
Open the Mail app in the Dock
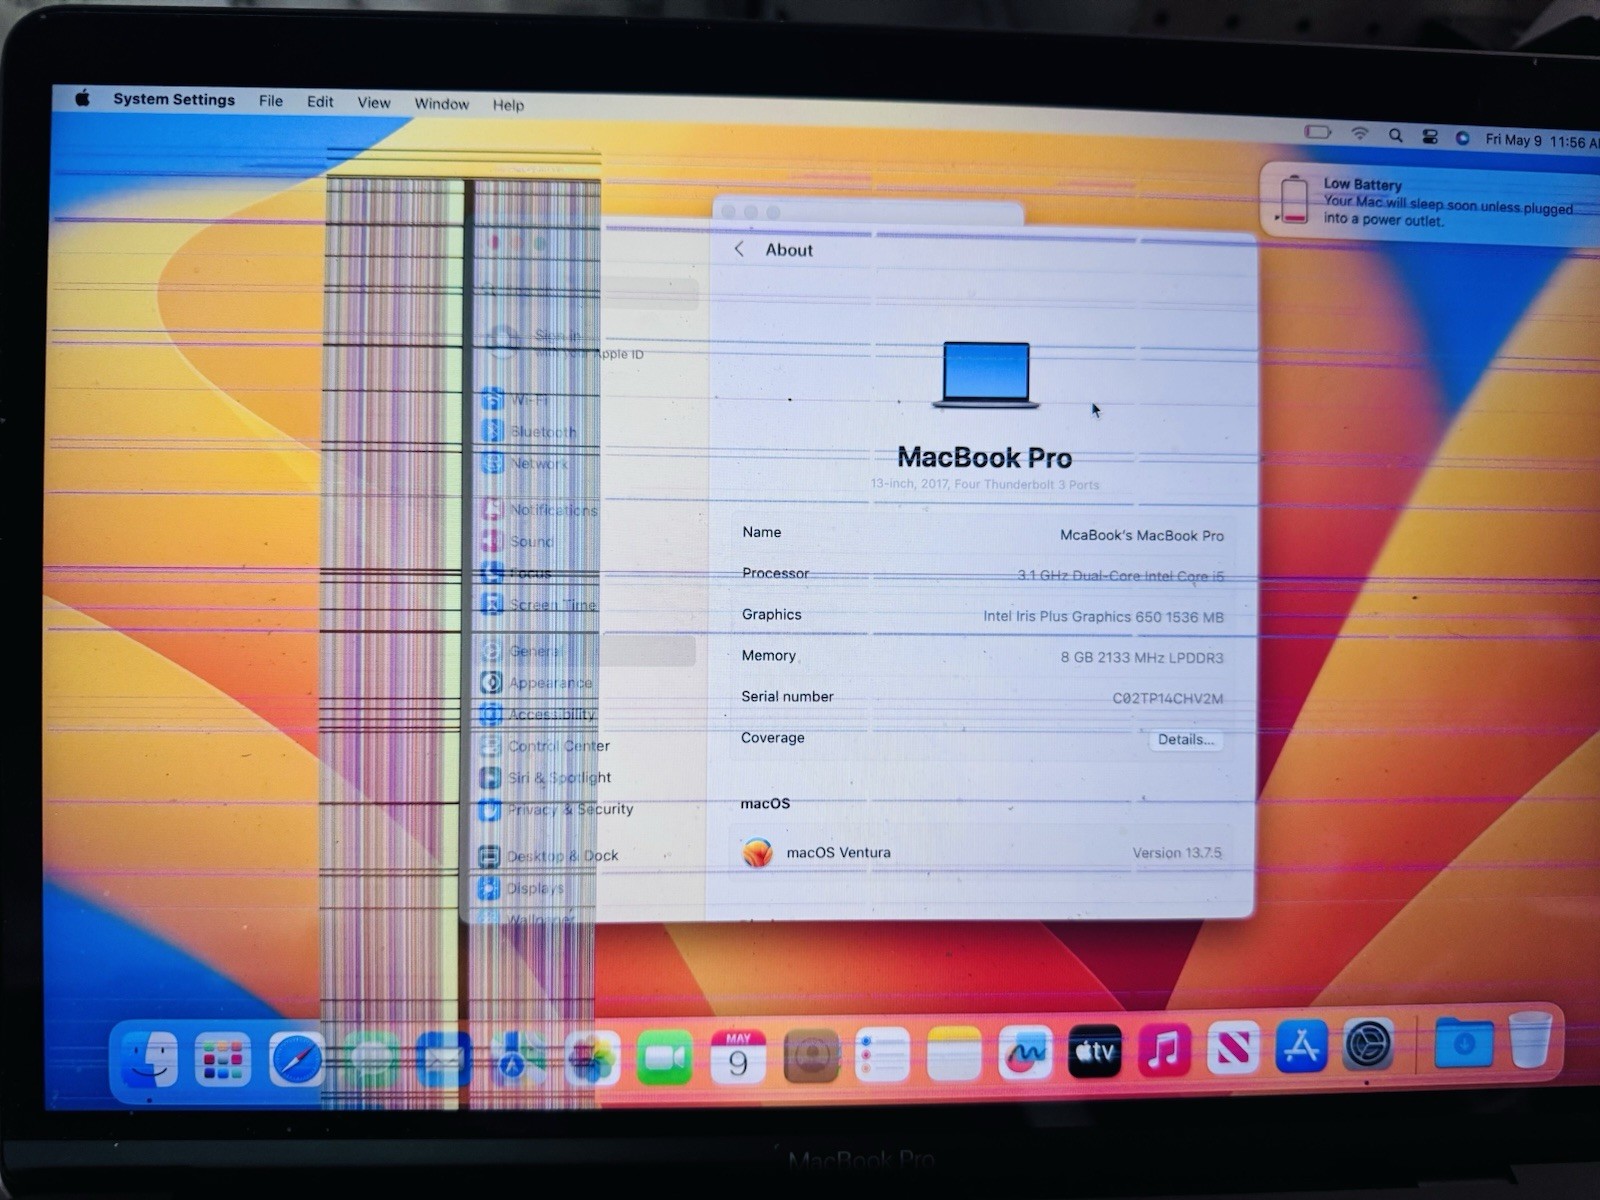tap(443, 1059)
